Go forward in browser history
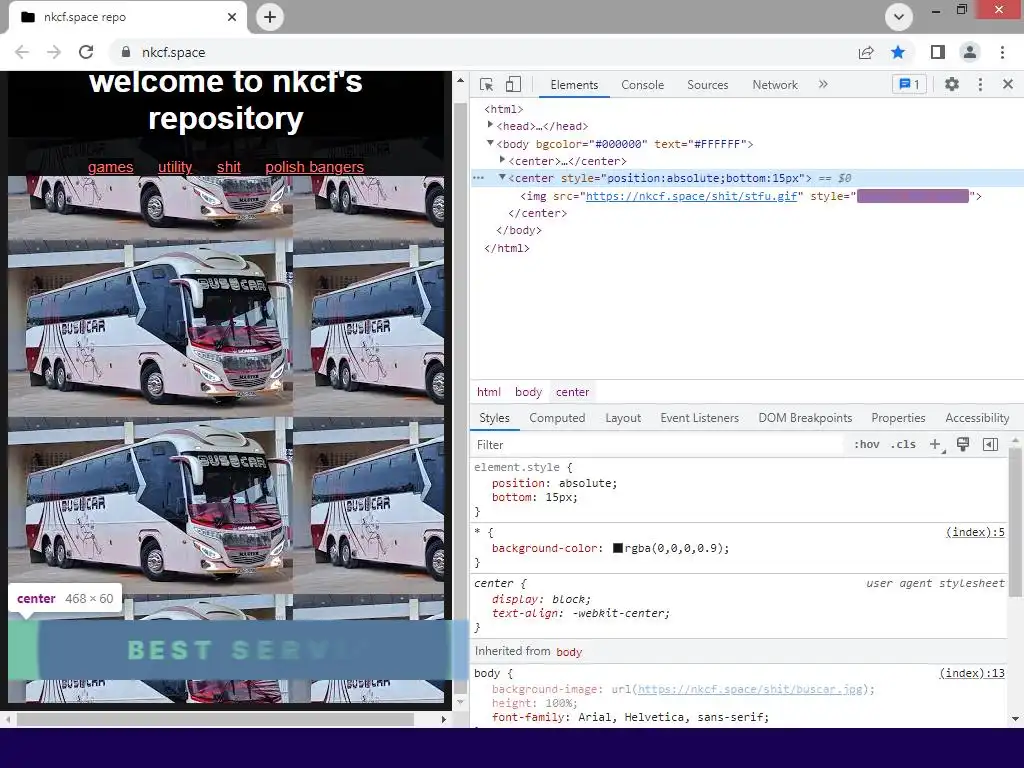The width and height of the screenshot is (1024, 768). point(54,52)
